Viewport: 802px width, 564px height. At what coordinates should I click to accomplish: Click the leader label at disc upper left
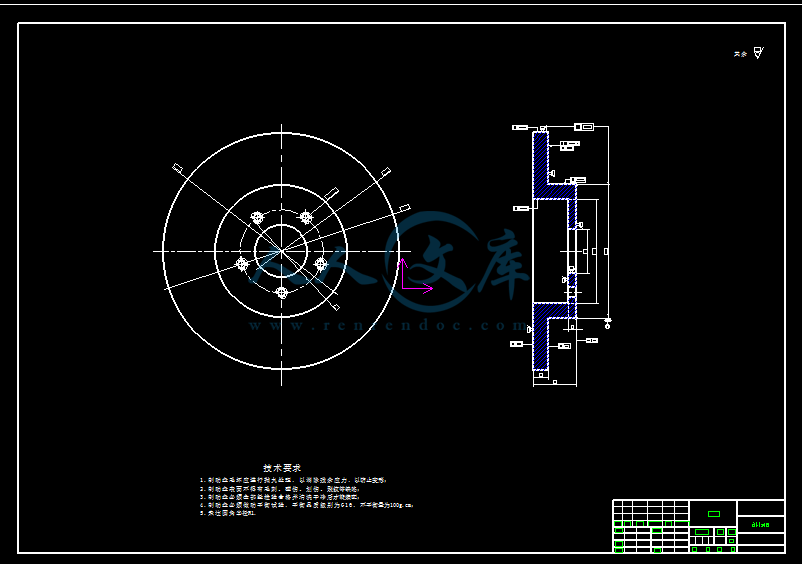click(177, 167)
